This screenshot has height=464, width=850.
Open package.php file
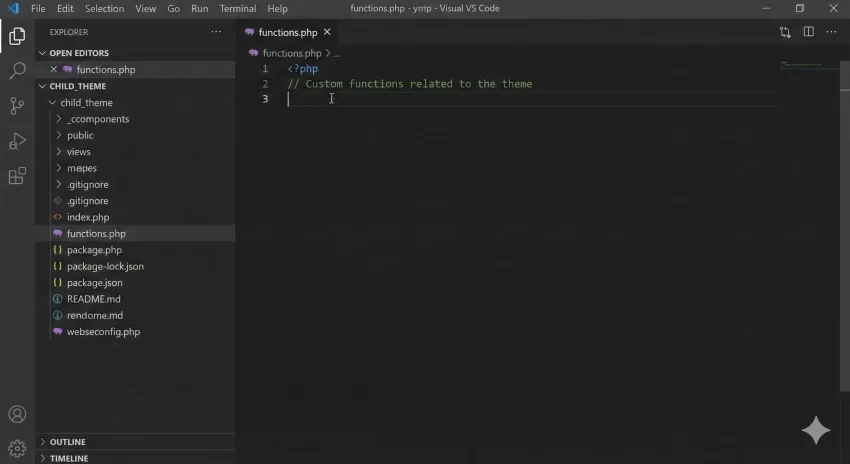(x=94, y=250)
